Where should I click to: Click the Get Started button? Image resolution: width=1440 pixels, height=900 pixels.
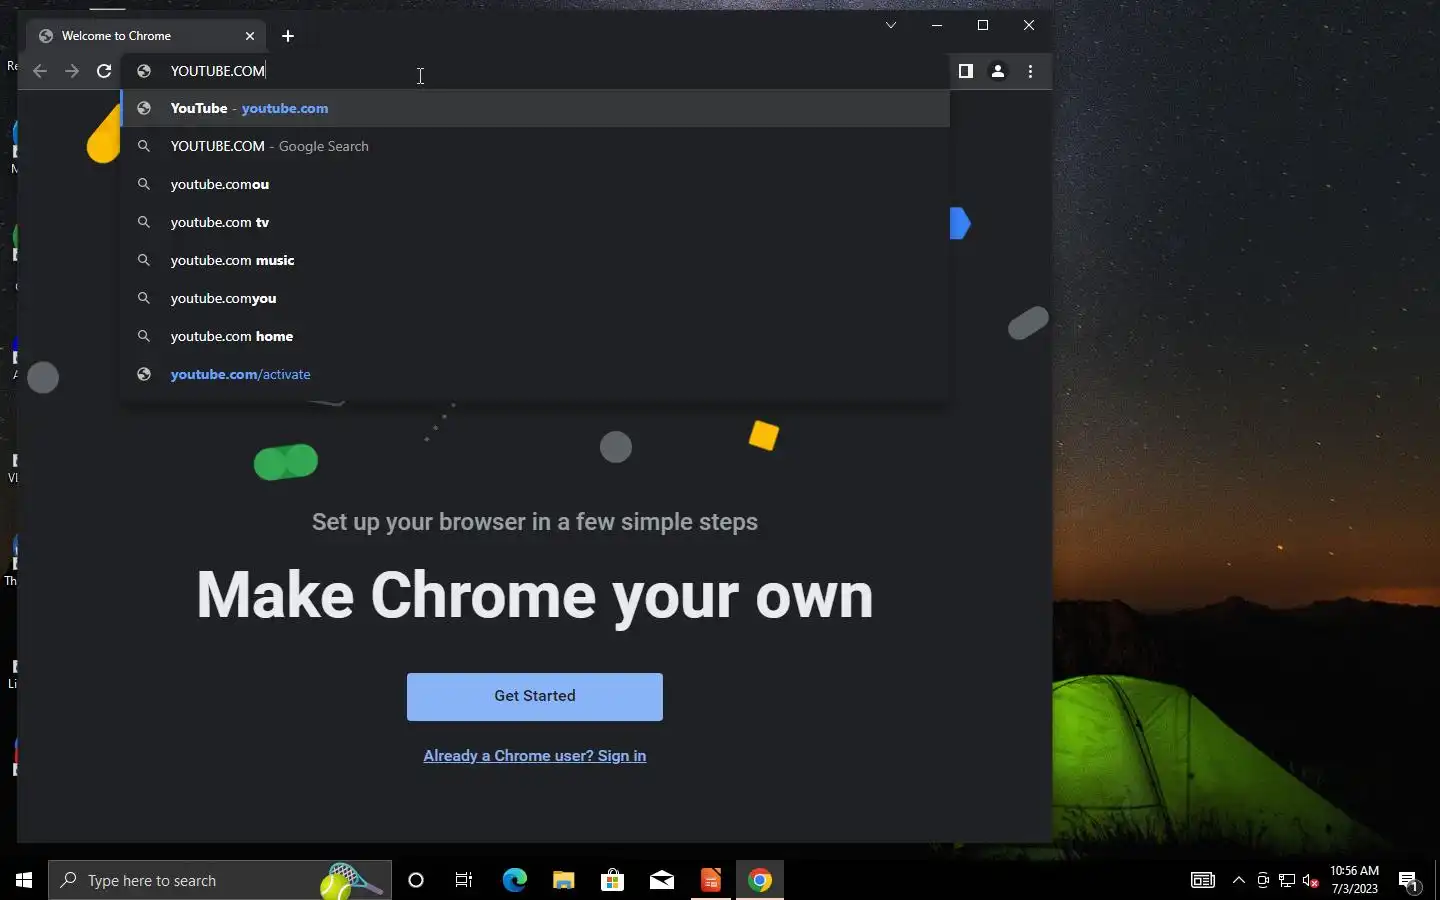pos(535,697)
